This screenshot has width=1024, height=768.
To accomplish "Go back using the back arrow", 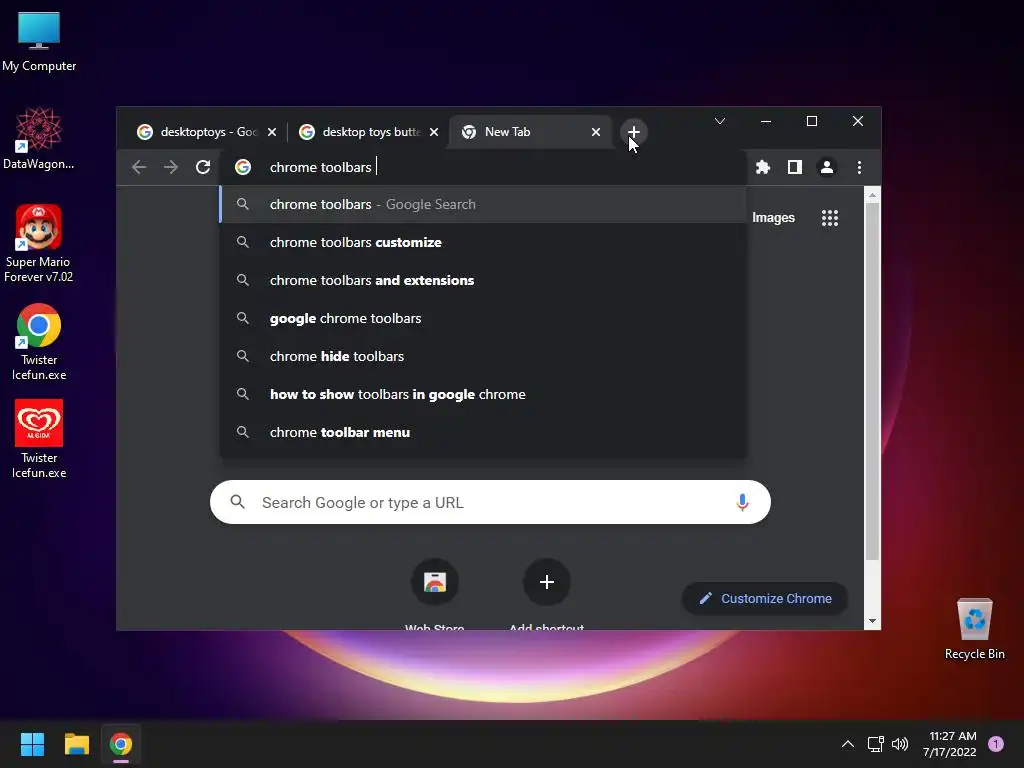I will pos(138,167).
